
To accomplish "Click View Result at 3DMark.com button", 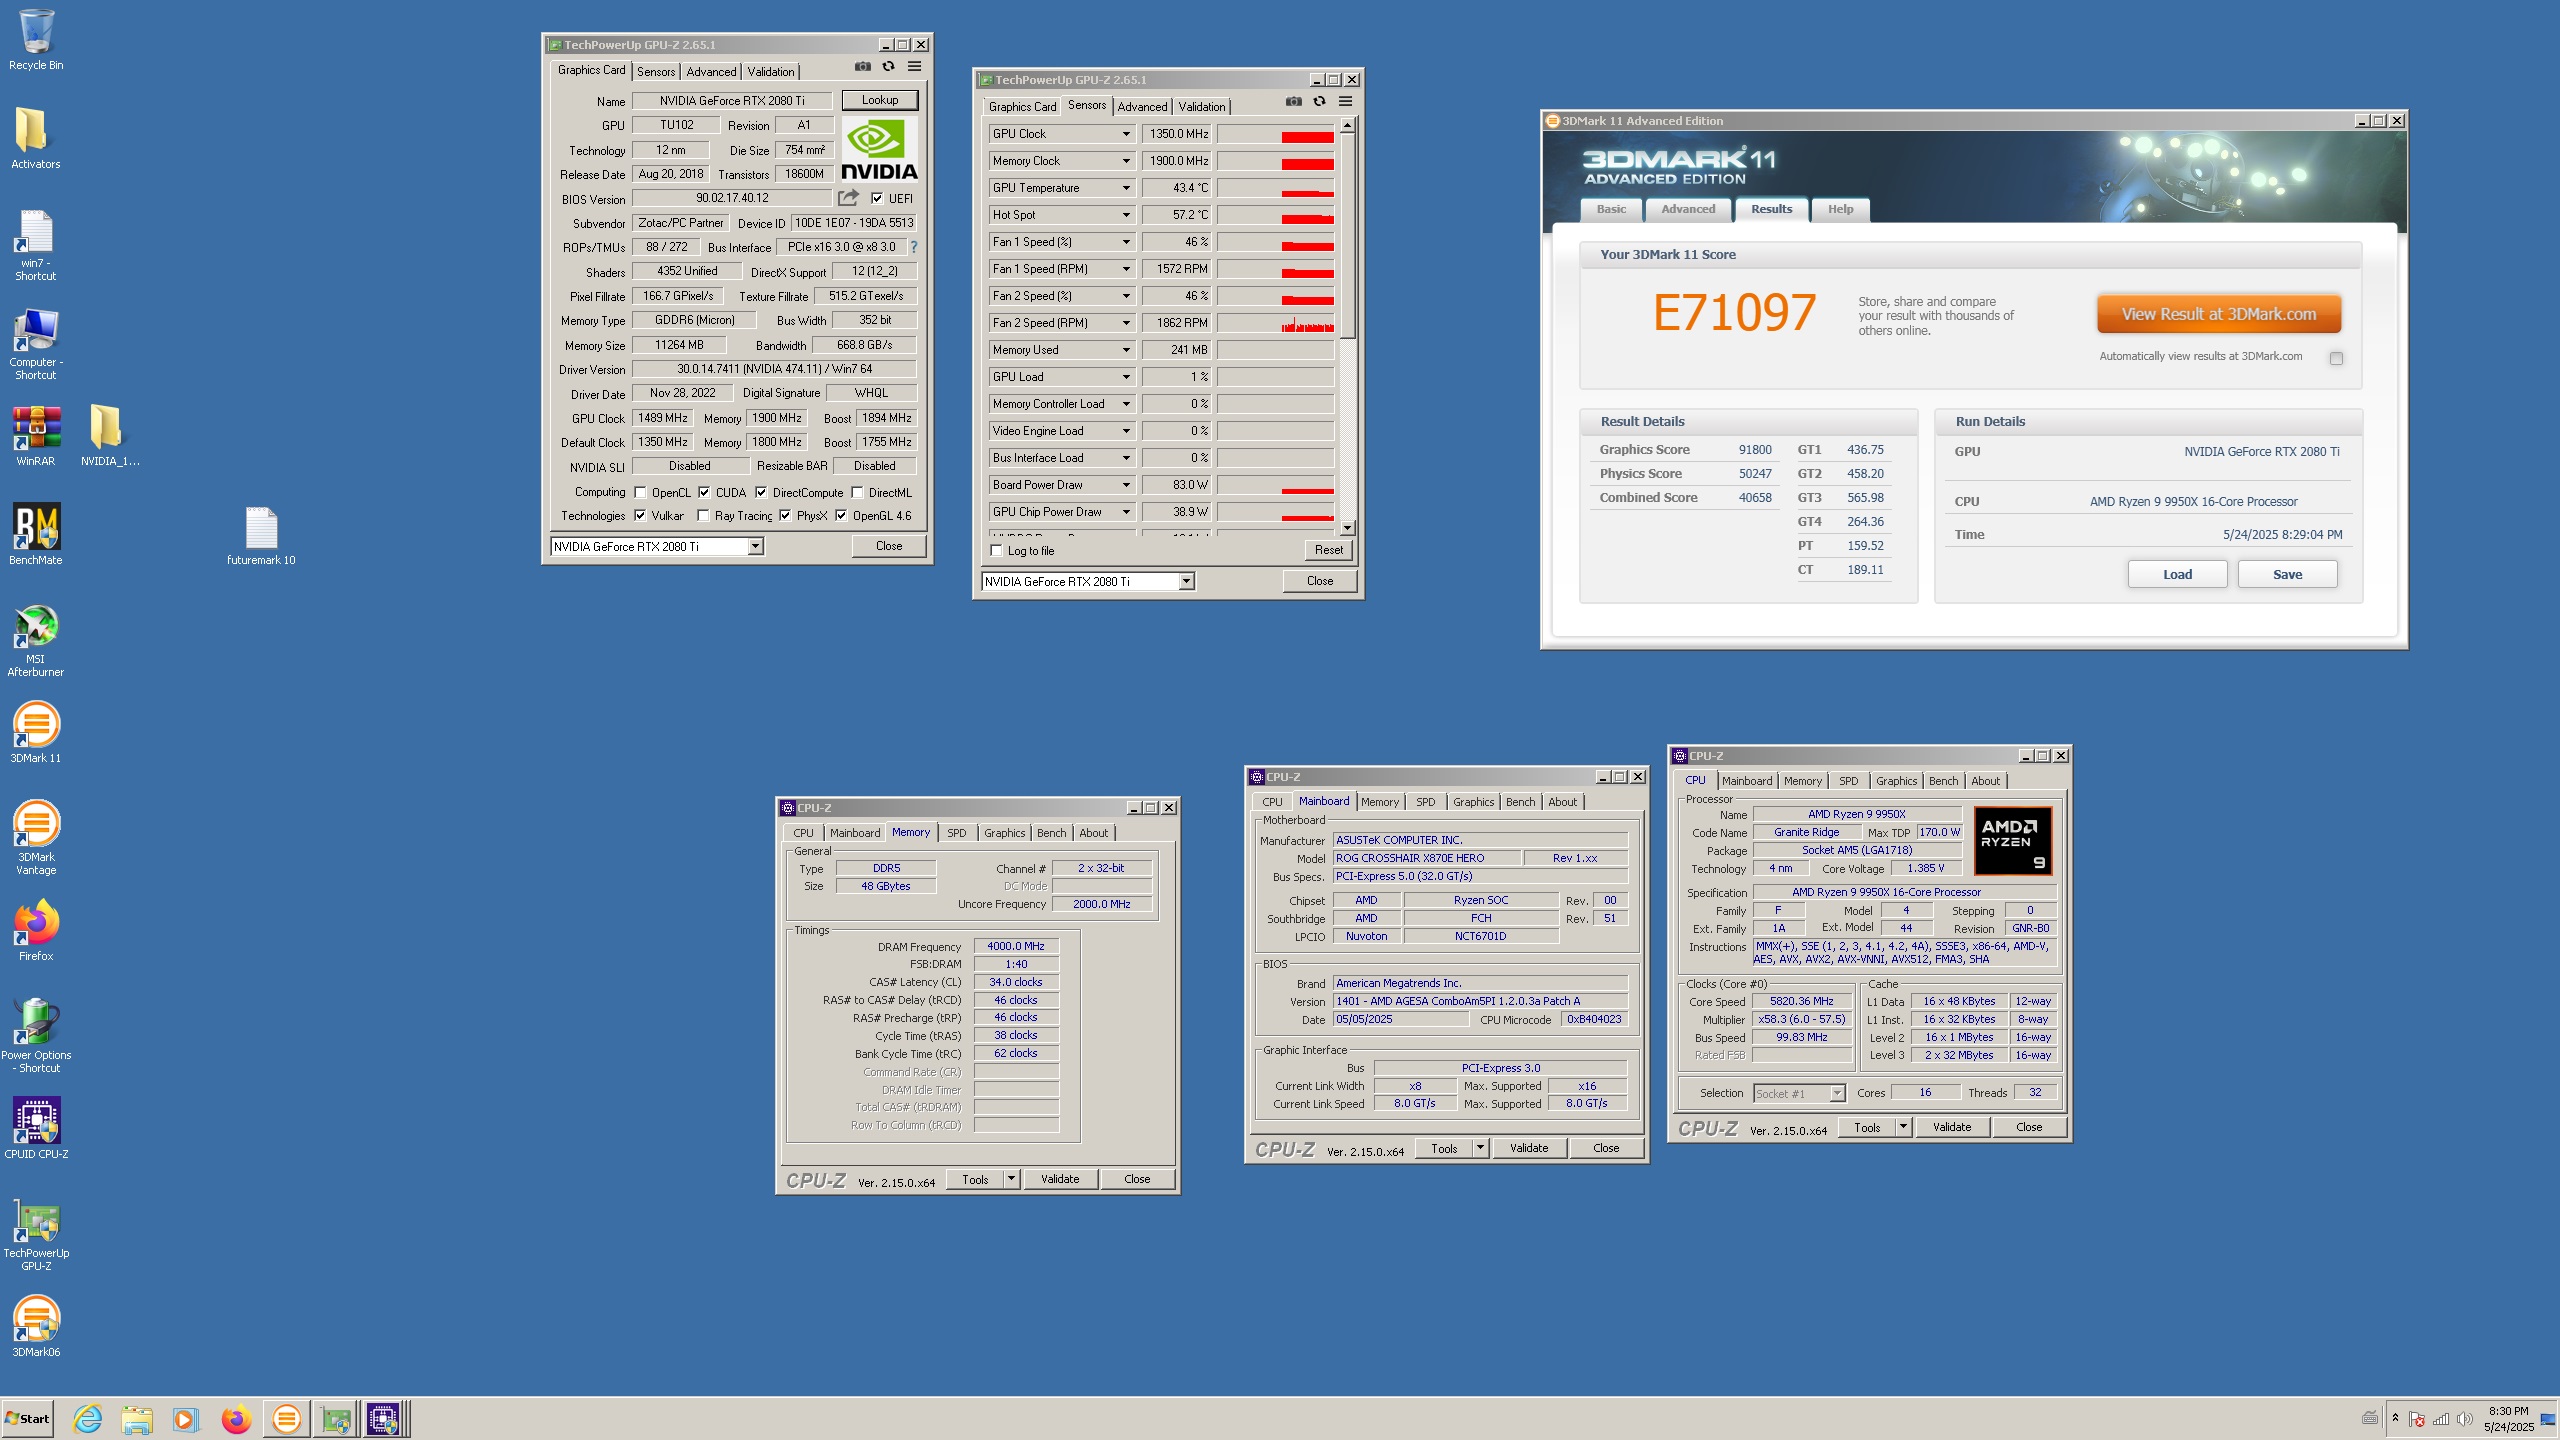I will click(x=2218, y=314).
